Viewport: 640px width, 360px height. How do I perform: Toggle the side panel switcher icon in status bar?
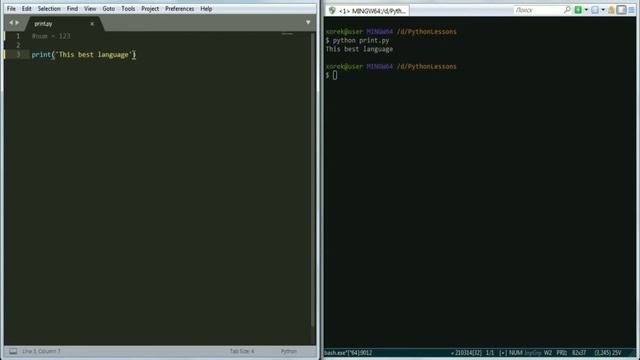[x=13, y=351]
